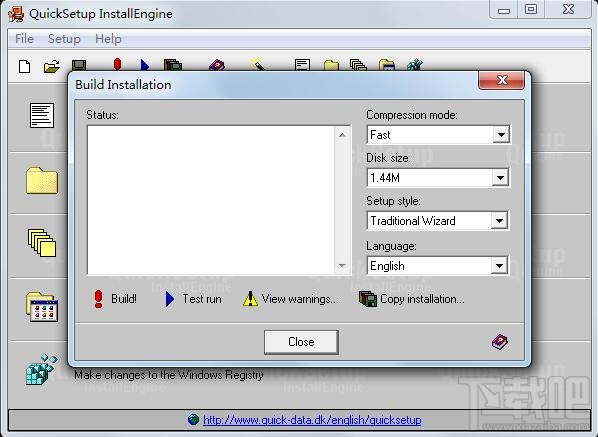Click the Status box scroll up arrow
This screenshot has width=598, height=437.
point(342,135)
